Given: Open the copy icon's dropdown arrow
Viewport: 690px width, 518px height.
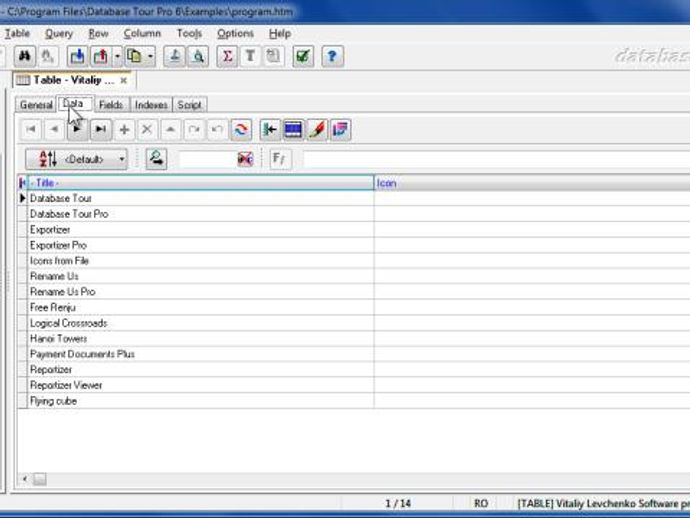Looking at the screenshot, I should (150, 56).
